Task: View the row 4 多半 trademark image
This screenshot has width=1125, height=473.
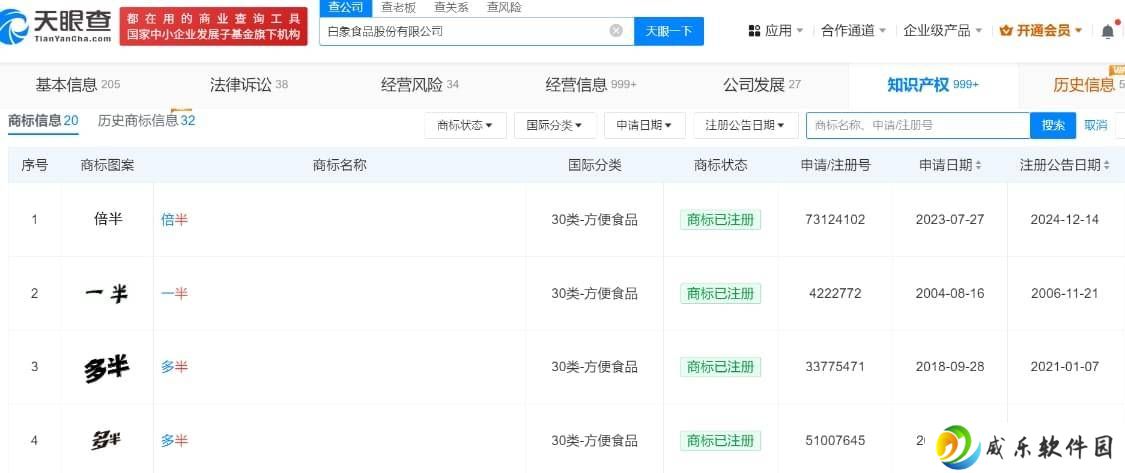Action: point(106,440)
